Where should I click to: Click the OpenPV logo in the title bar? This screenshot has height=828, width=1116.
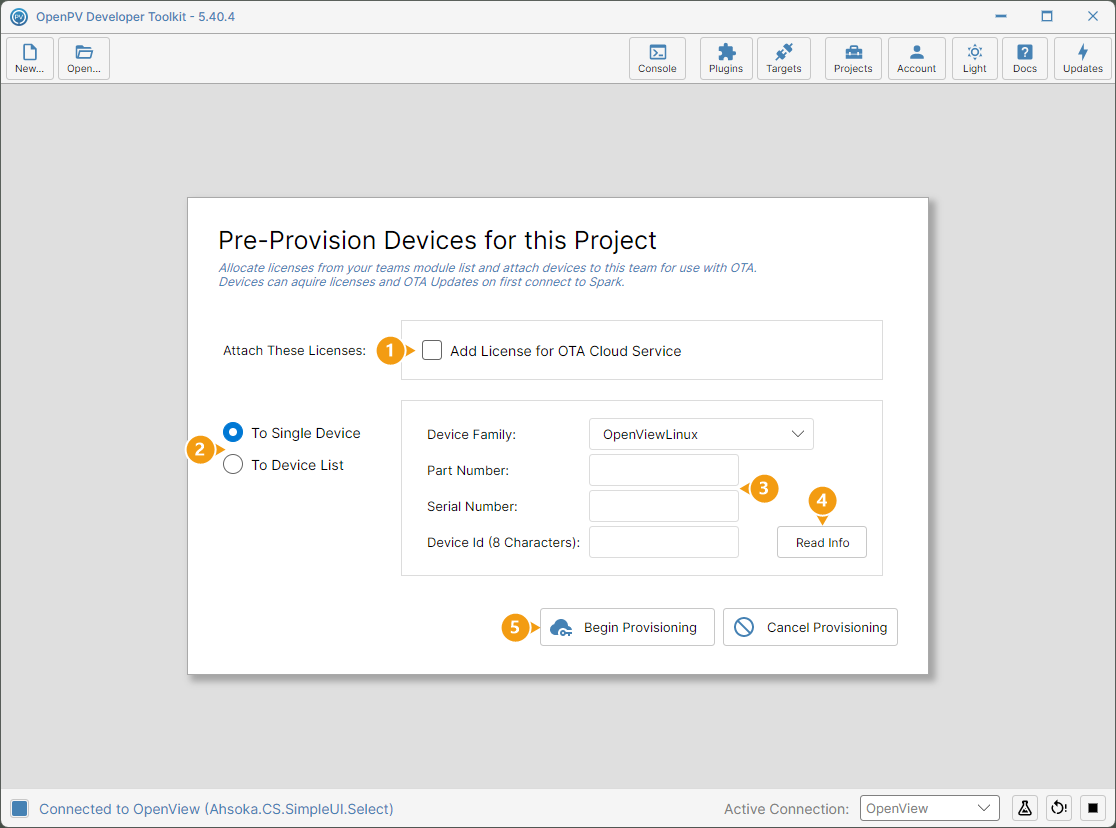tap(19, 16)
